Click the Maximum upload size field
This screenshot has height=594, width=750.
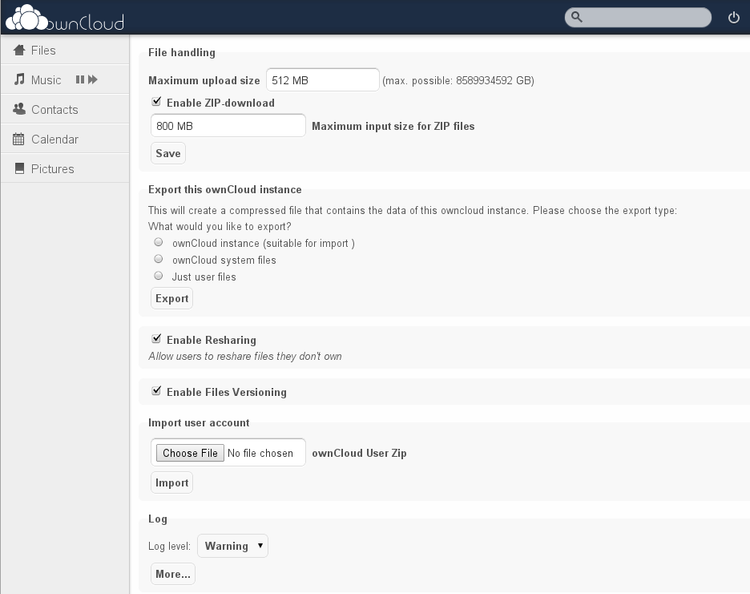(322, 80)
